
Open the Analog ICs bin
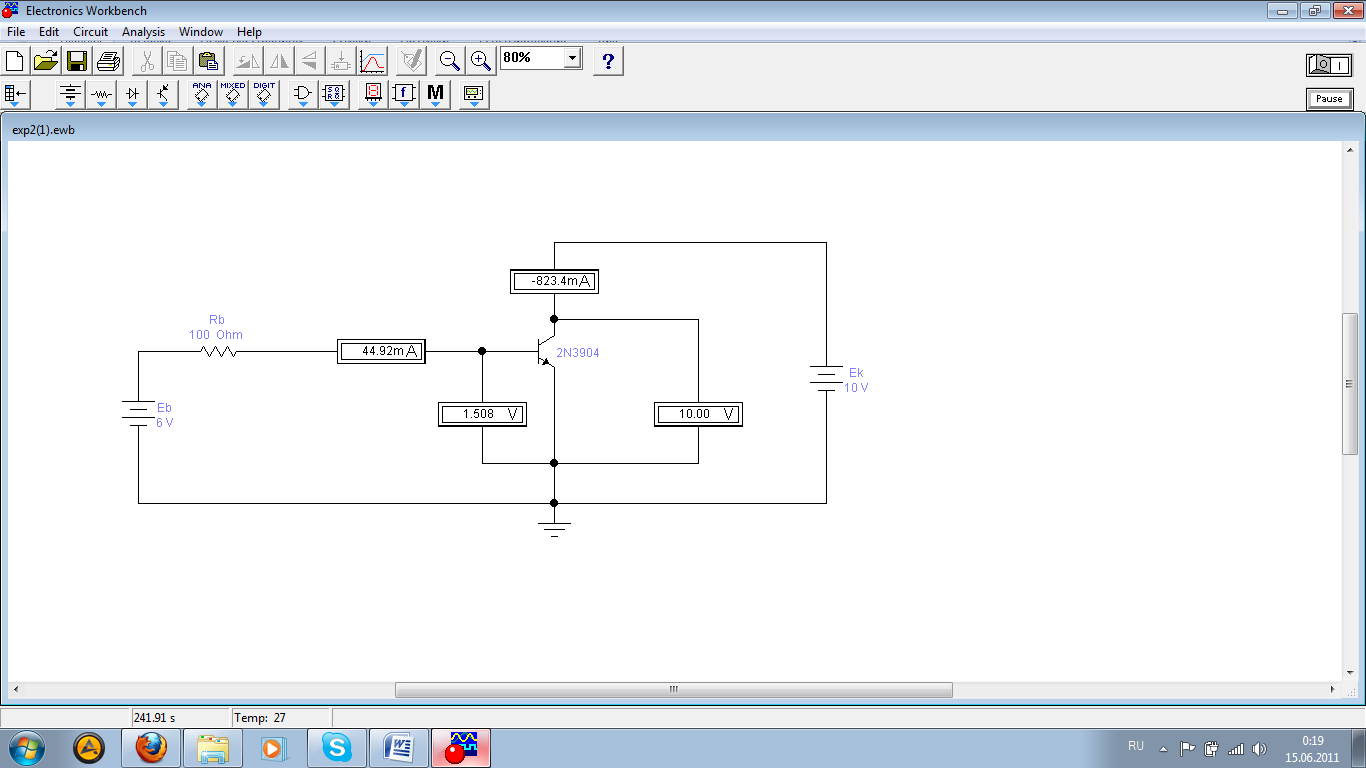pyautogui.click(x=202, y=96)
